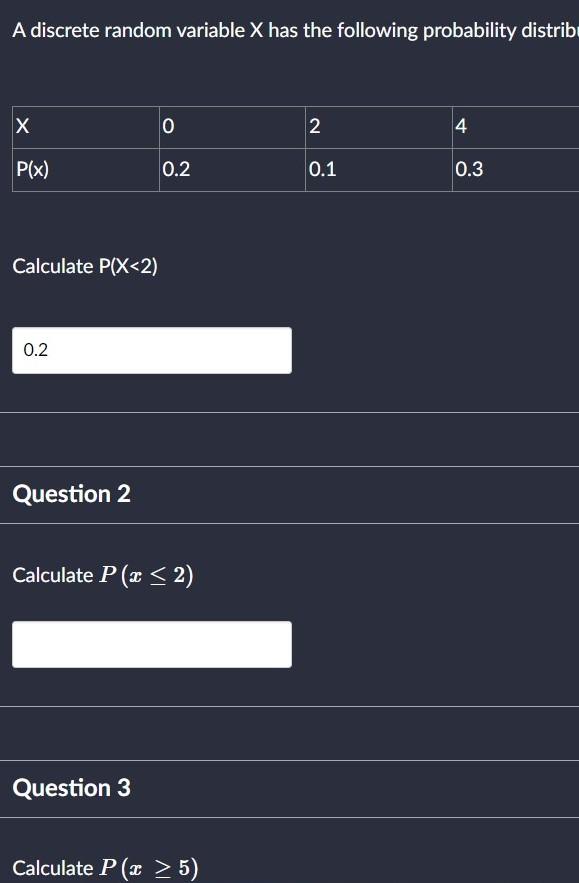
Task: Select the probability cell showing 0.3
Action: pyautogui.click(x=514, y=169)
